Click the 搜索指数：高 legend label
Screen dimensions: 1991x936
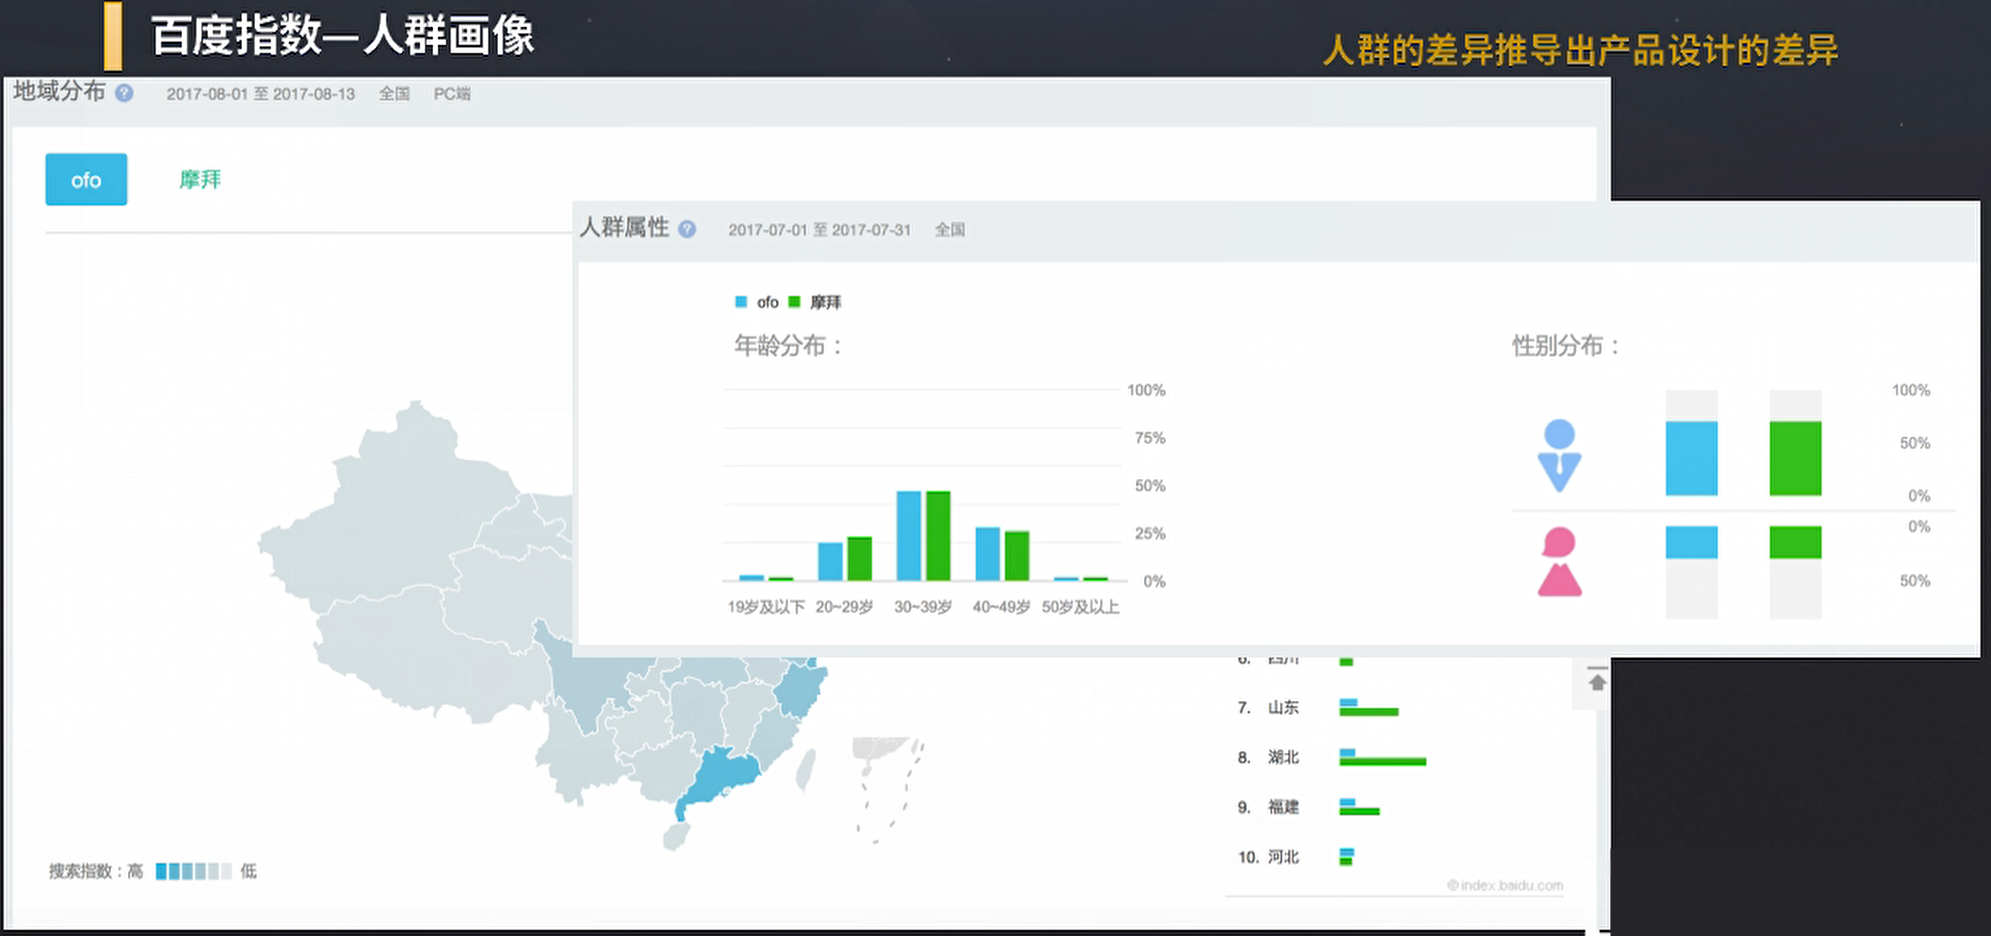click(x=96, y=871)
